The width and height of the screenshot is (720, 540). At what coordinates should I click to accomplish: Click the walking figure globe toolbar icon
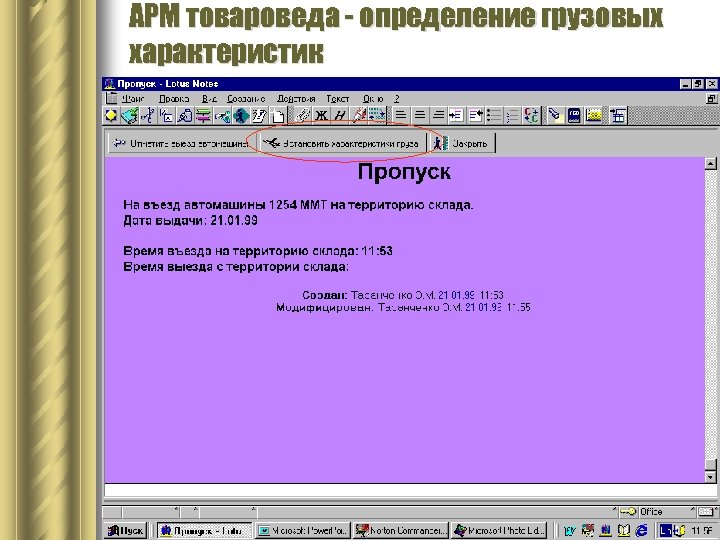(240, 116)
